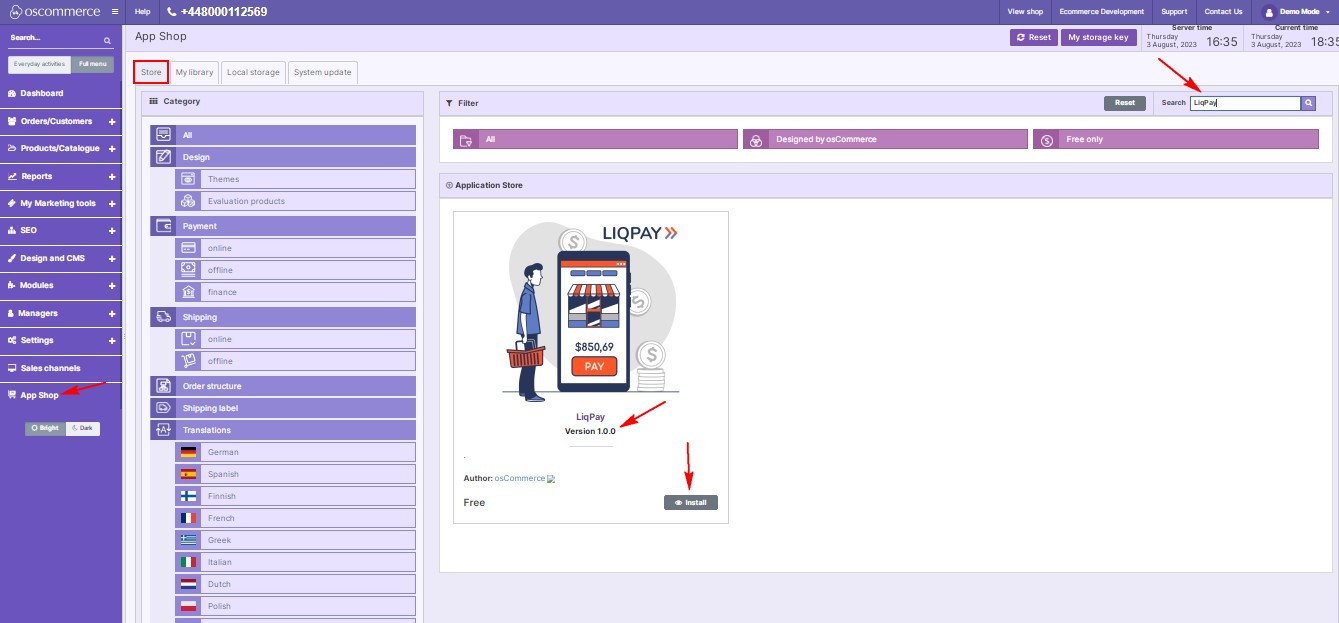Select Dutch translation flag
Image resolution: width=1339 pixels, height=623 pixels.
188,584
